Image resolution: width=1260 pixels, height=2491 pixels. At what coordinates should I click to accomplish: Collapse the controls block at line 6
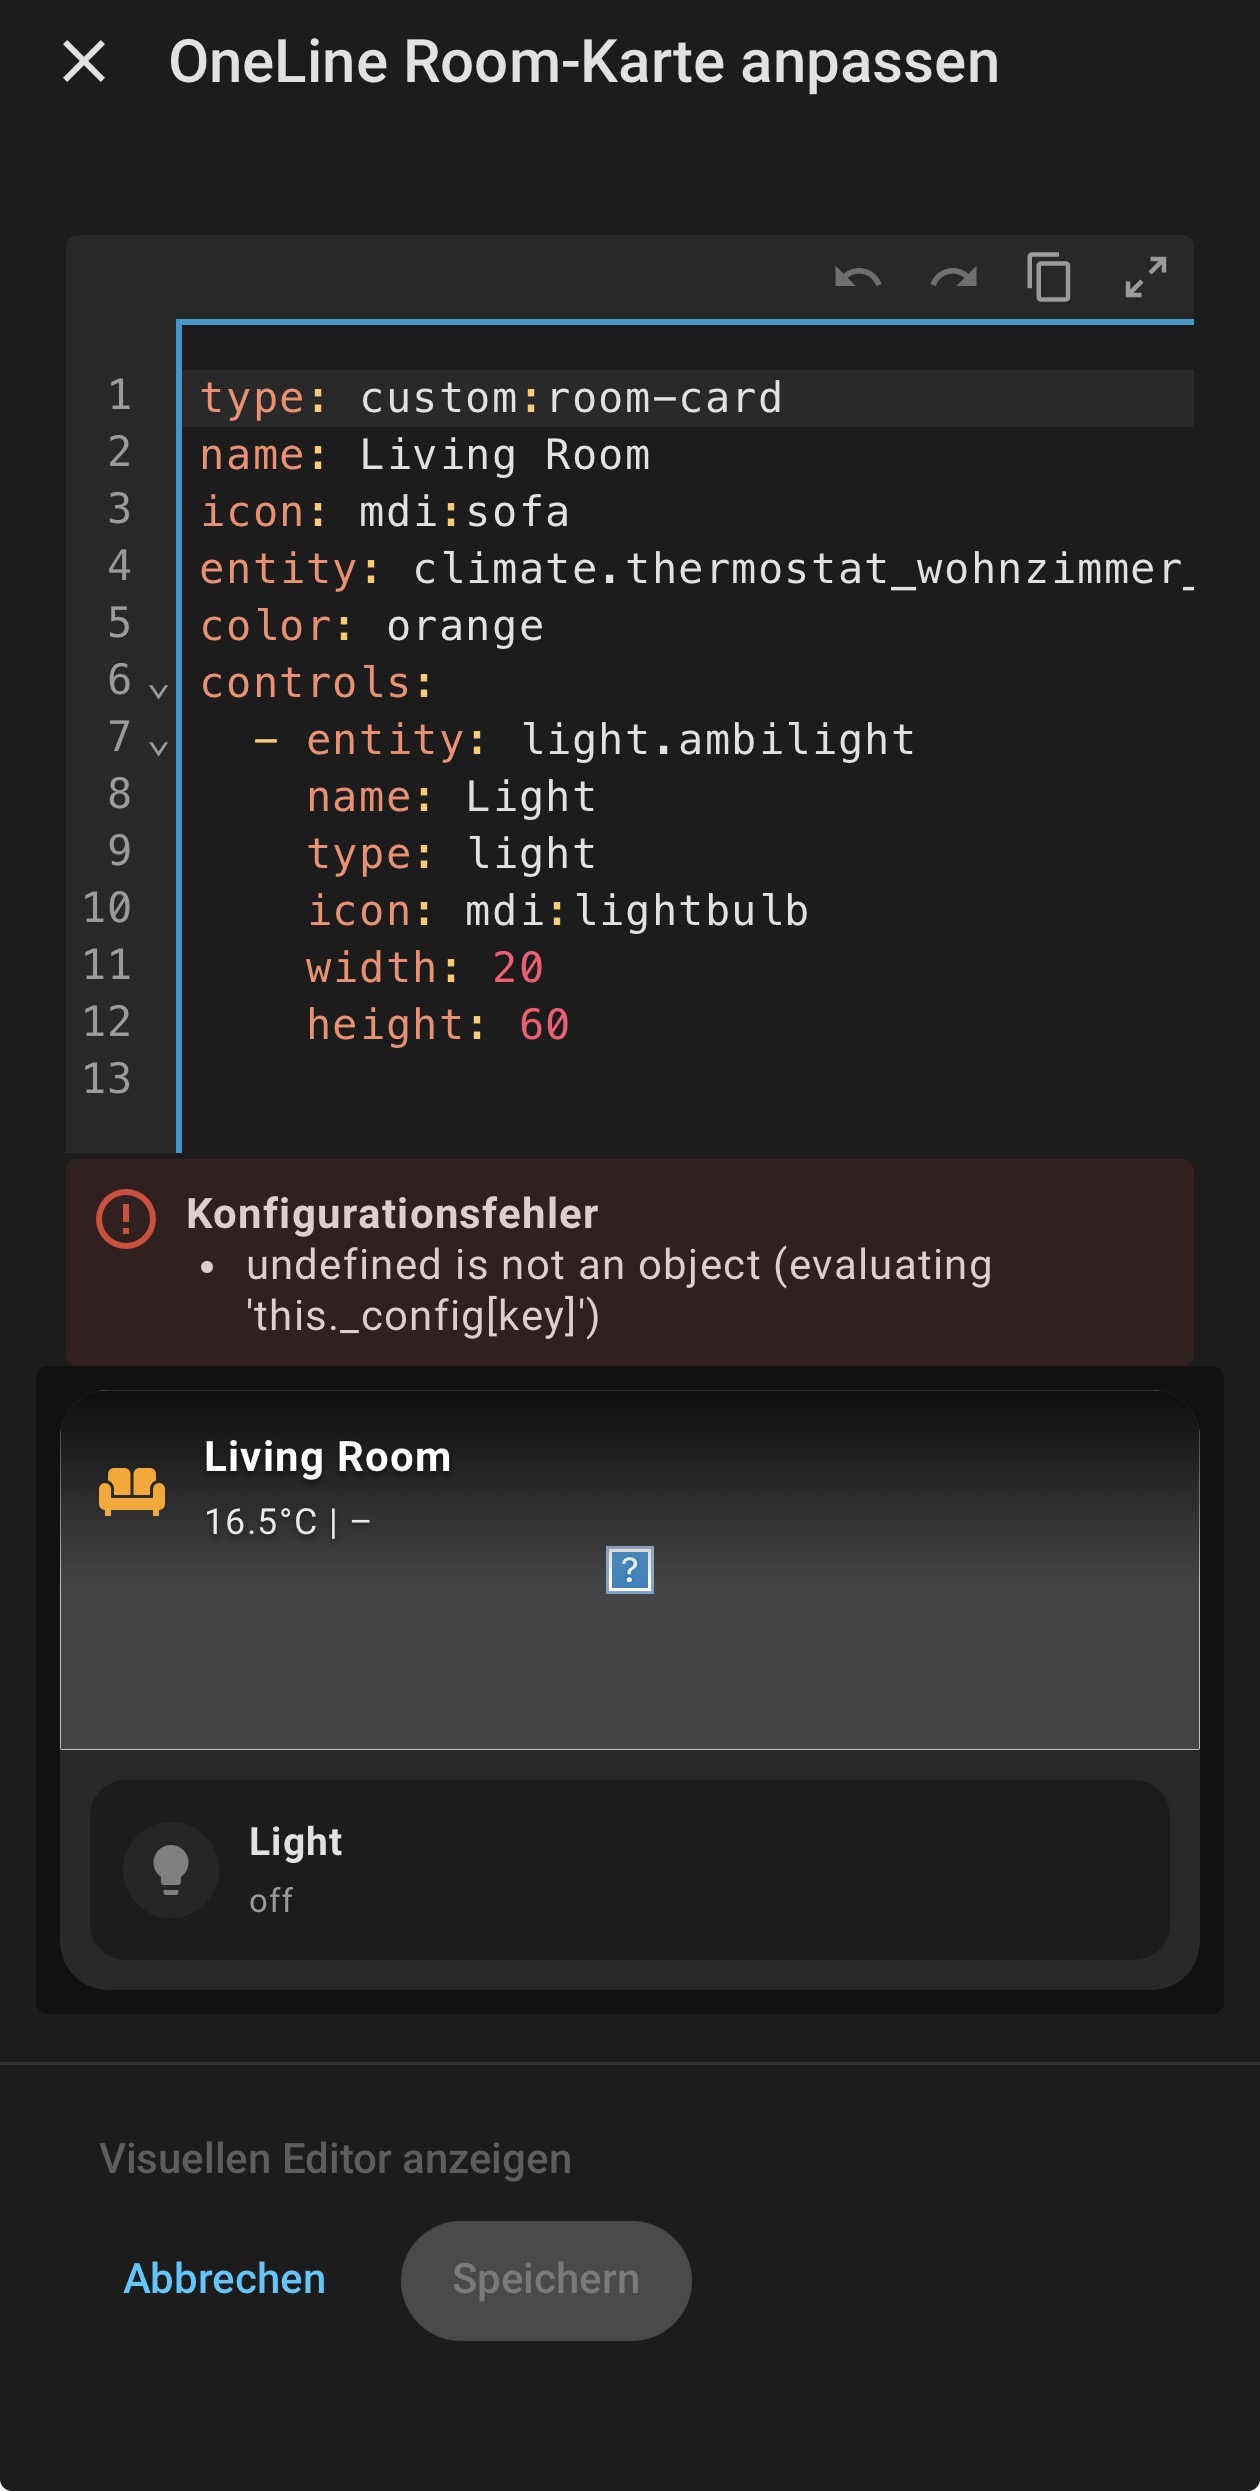point(158,690)
